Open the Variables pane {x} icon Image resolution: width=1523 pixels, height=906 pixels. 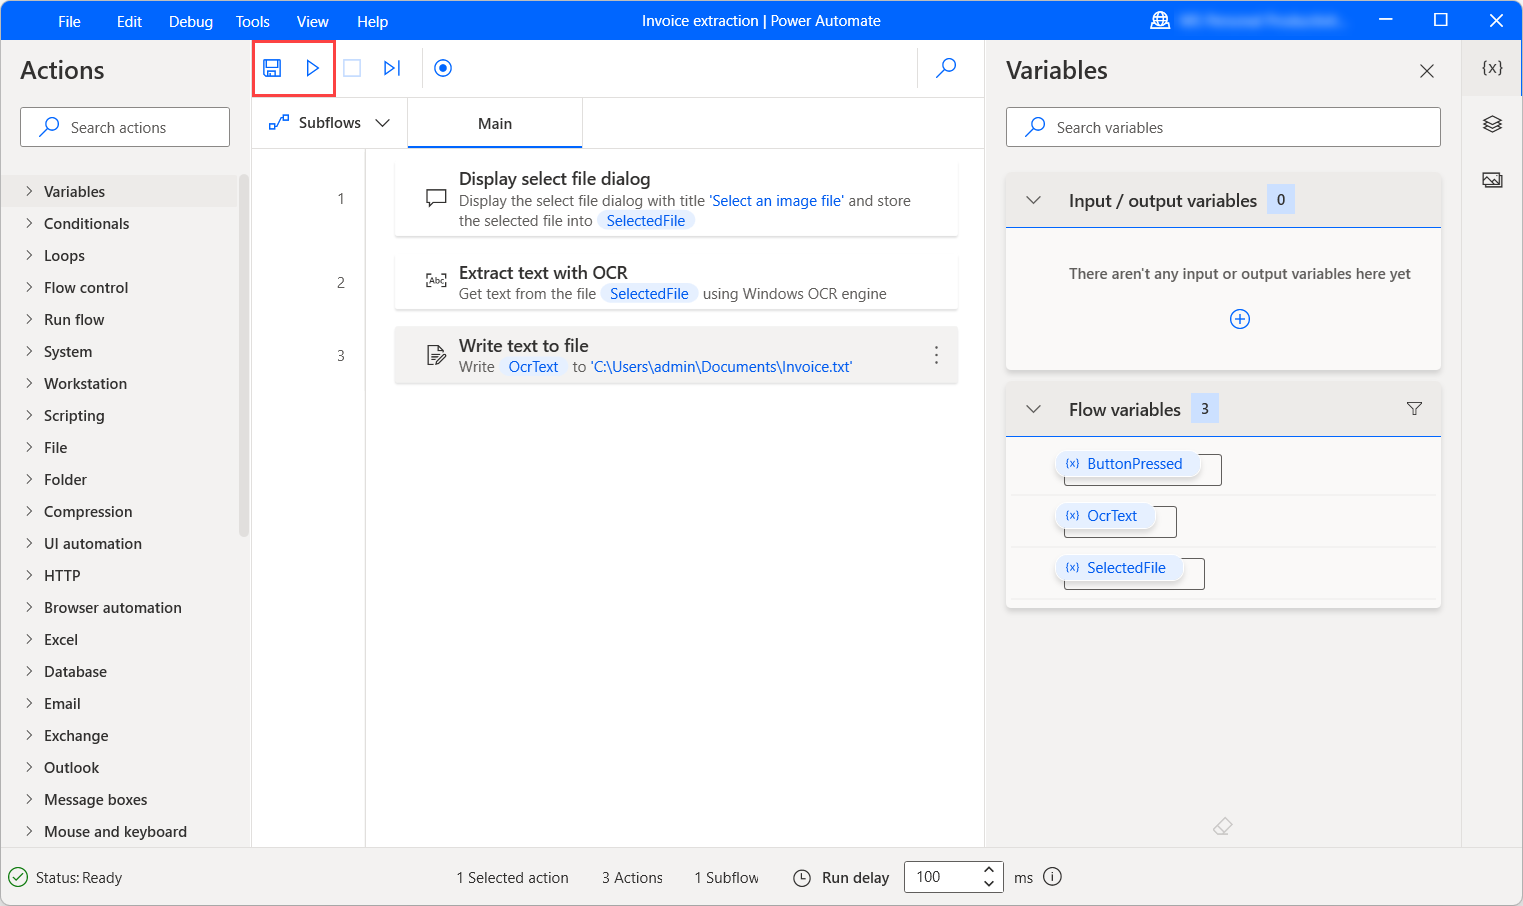[1492, 68]
